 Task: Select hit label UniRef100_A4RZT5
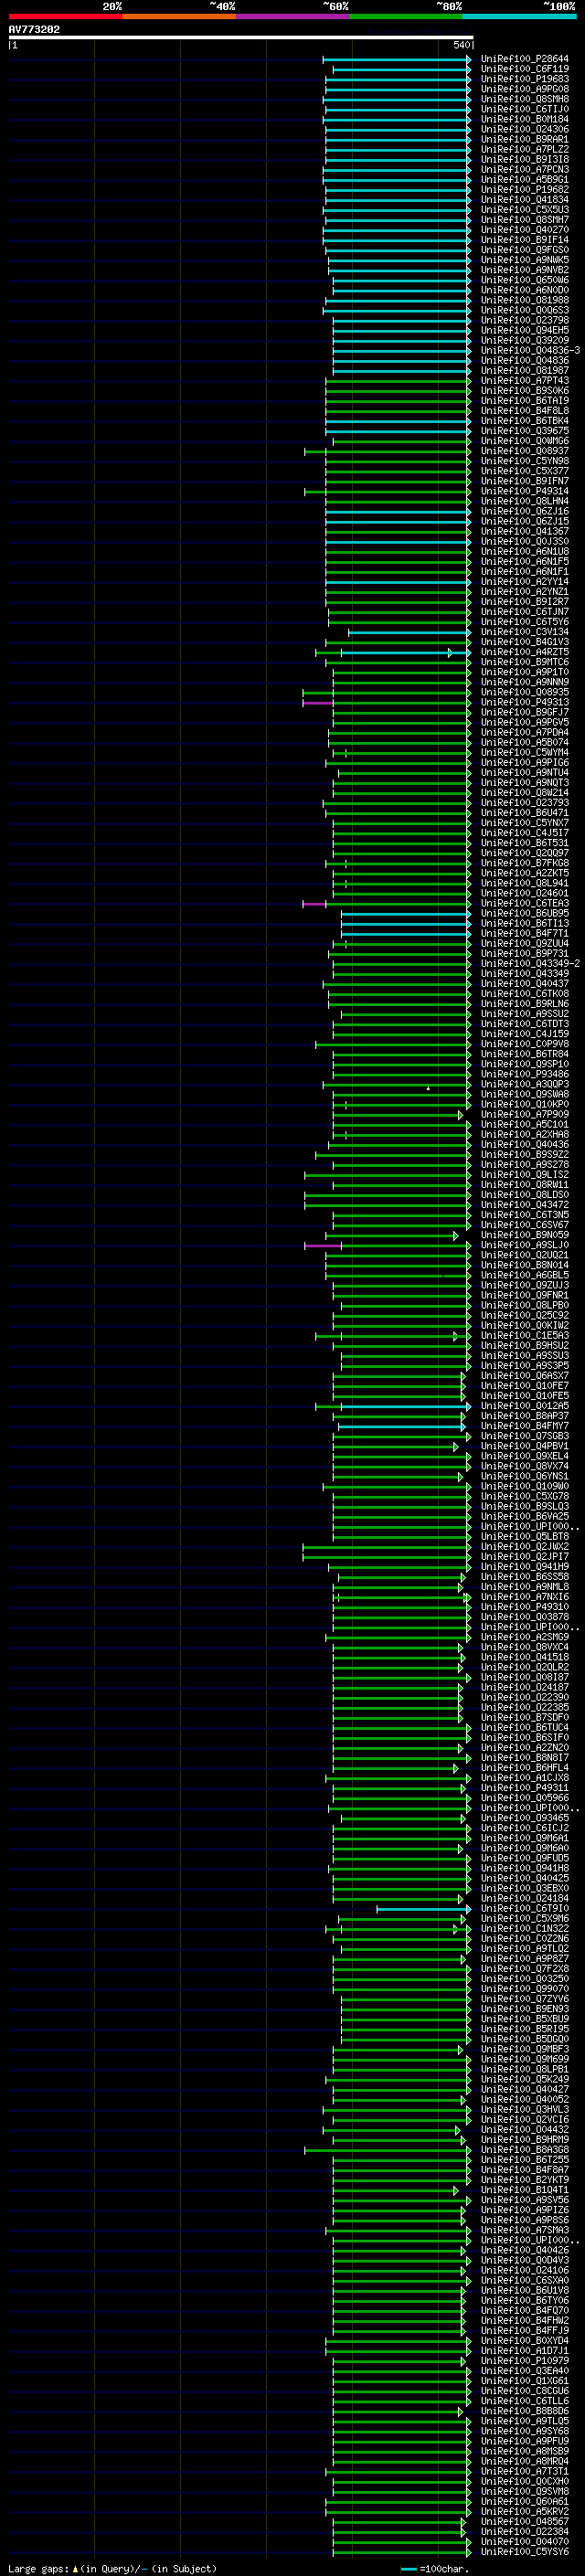click(525, 652)
